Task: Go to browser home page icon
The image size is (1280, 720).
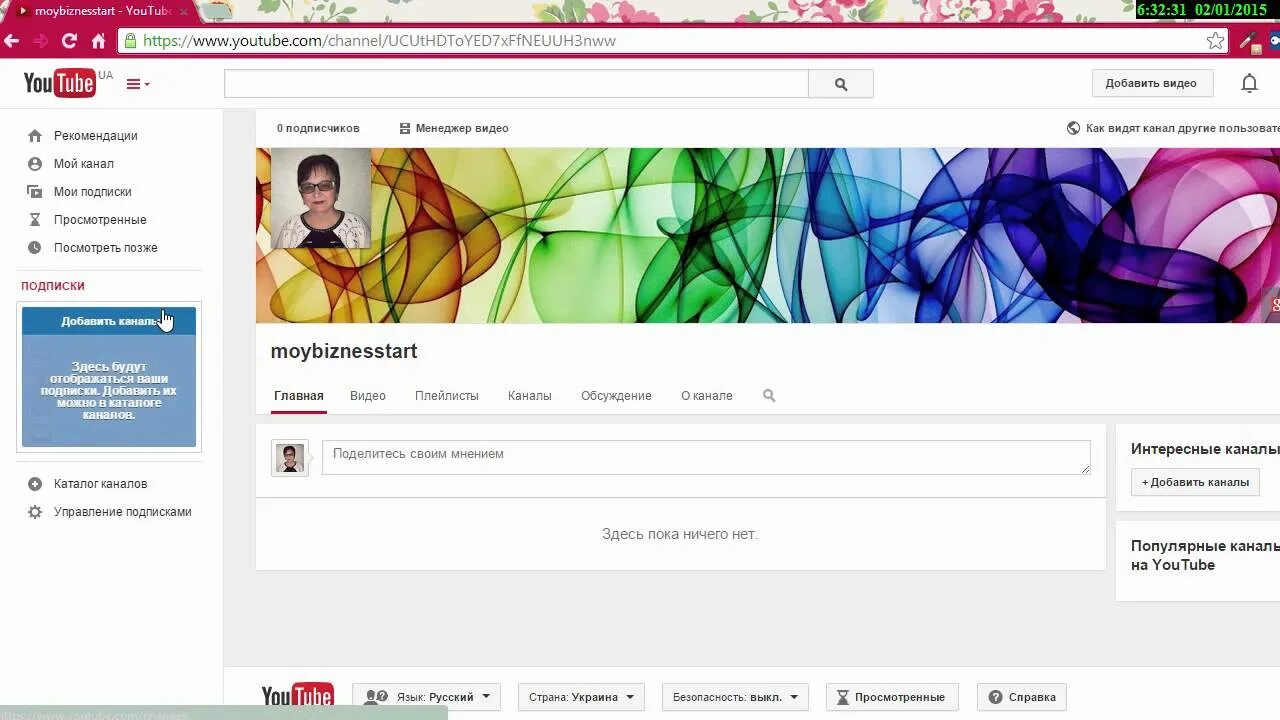Action: point(98,41)
